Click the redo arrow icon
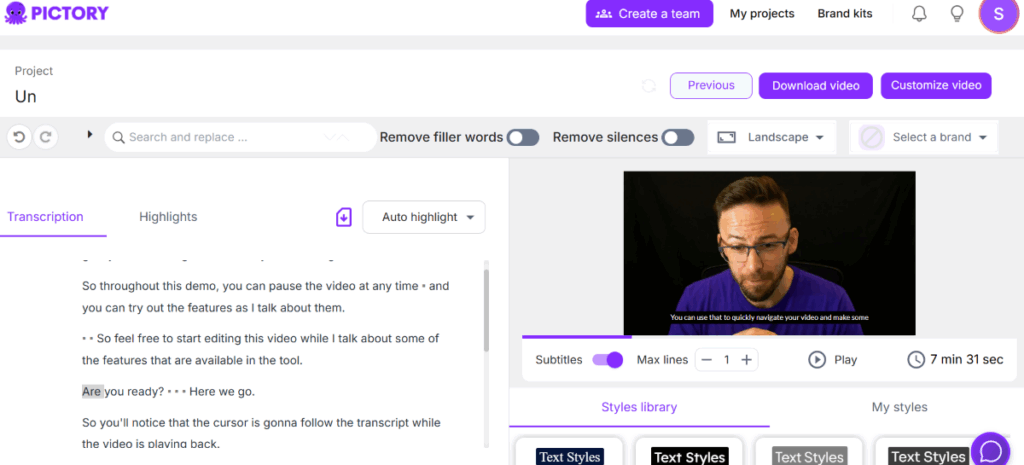The width and height of the screenshot is (1024, 465). click(45, 137)
